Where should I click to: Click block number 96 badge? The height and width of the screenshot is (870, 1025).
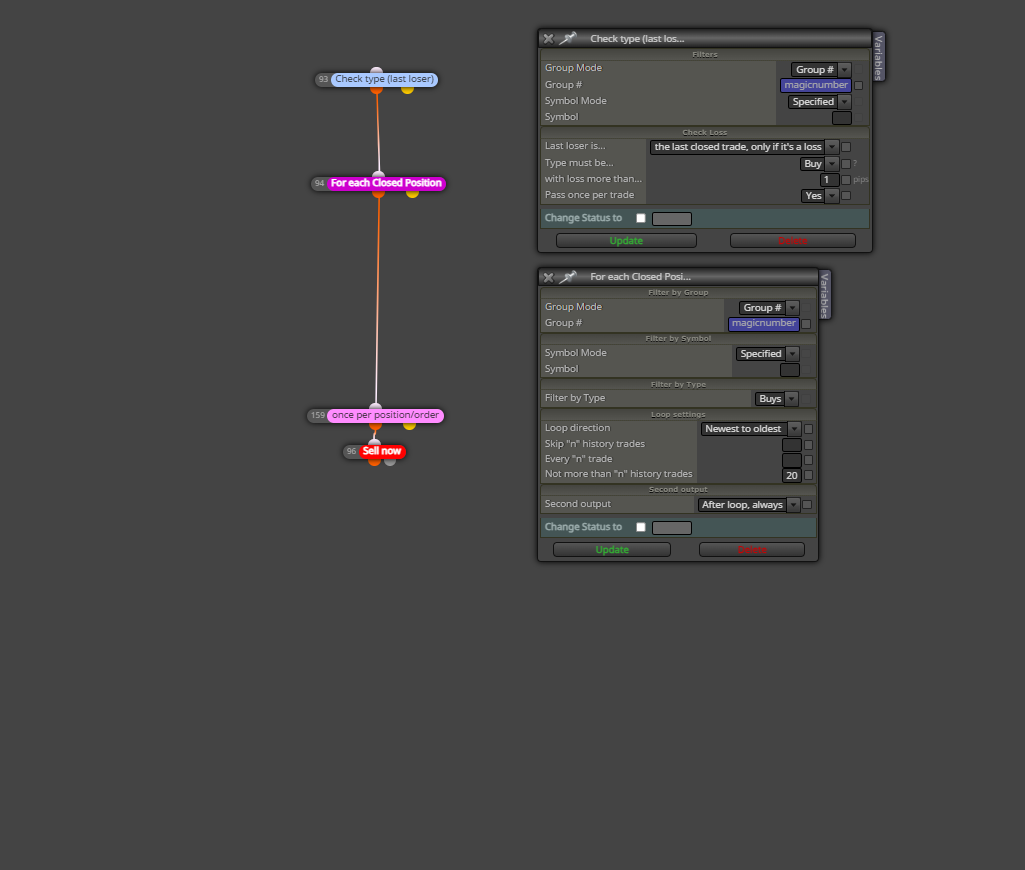click(x=351, y=451)
